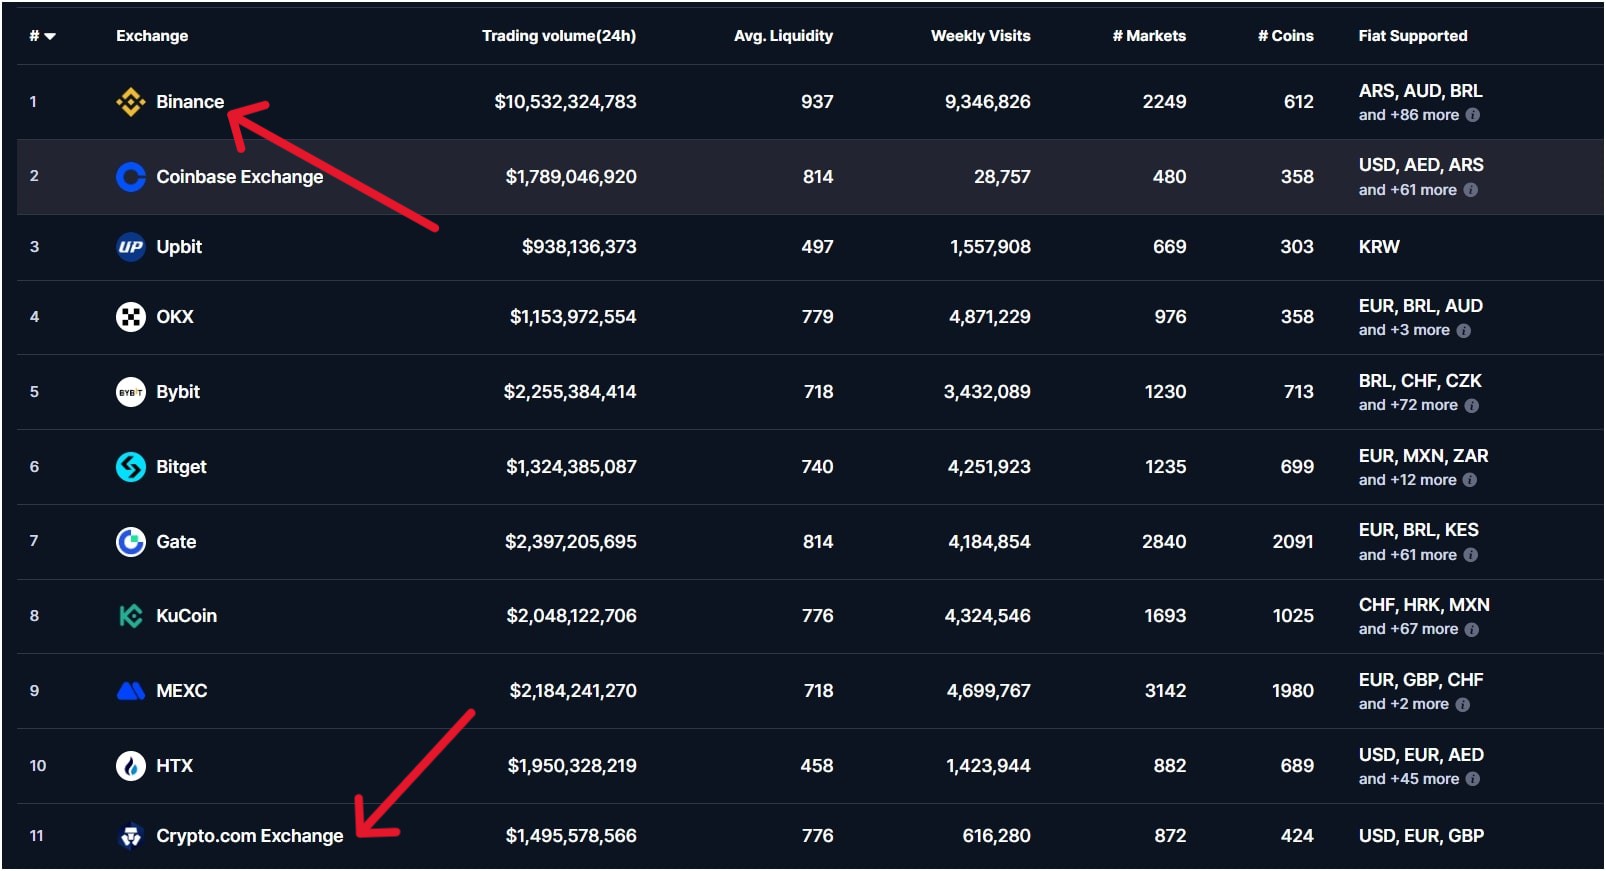Screen dimensions: 1606x871
Task: Click info icon next to KuCoin +67 more
Action: (1472, 630)
